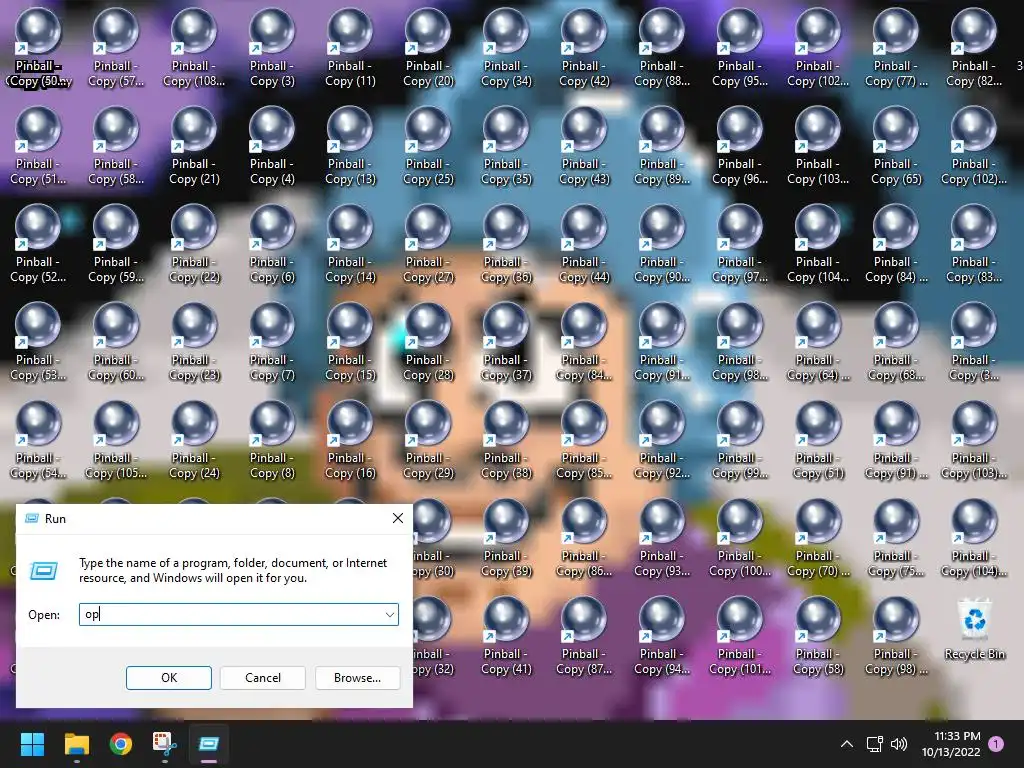Open the Windows Start menu
This screenshot has width=1024, height=768.
click(32, 744)
